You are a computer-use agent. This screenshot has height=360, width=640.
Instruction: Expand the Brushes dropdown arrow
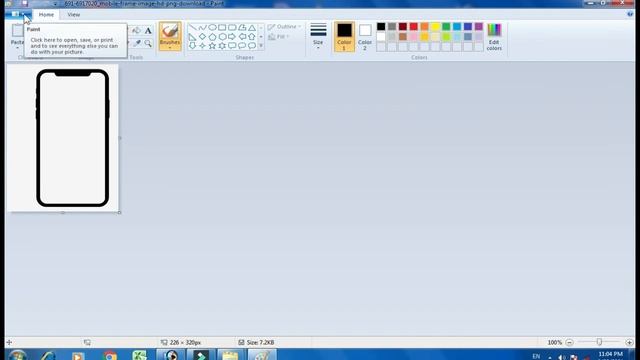(170, 48)
